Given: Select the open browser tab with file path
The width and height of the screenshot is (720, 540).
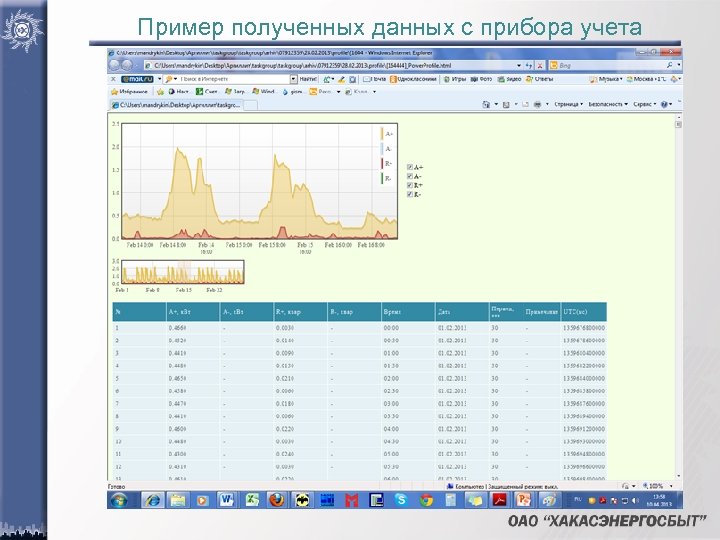Looking at the screenshot, I should [x=176, y=105].
